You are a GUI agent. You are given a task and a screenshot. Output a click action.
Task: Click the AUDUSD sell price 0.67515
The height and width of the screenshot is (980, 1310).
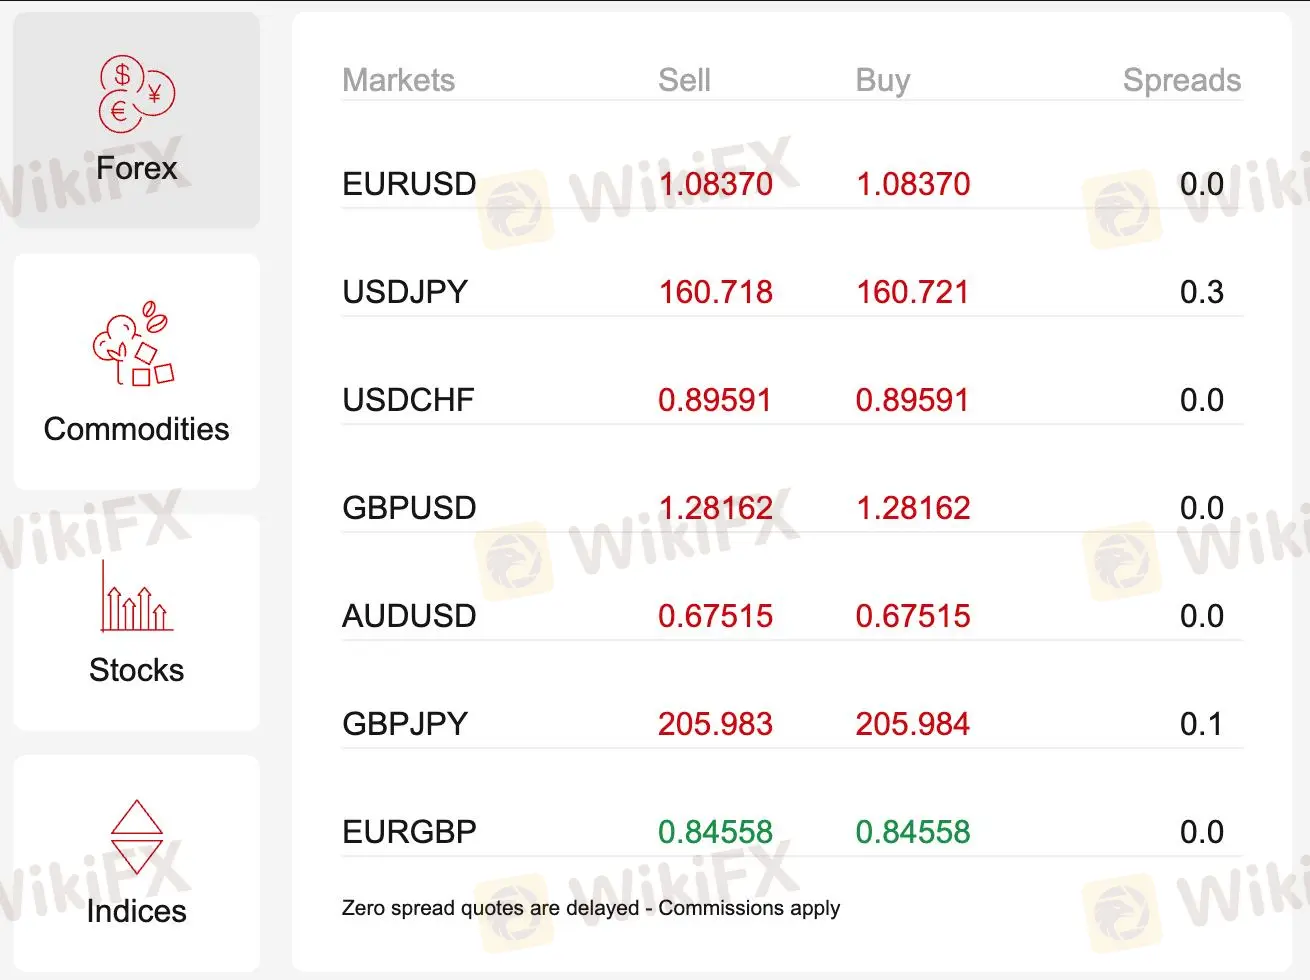pyautogui.click(x=715, y=616)
